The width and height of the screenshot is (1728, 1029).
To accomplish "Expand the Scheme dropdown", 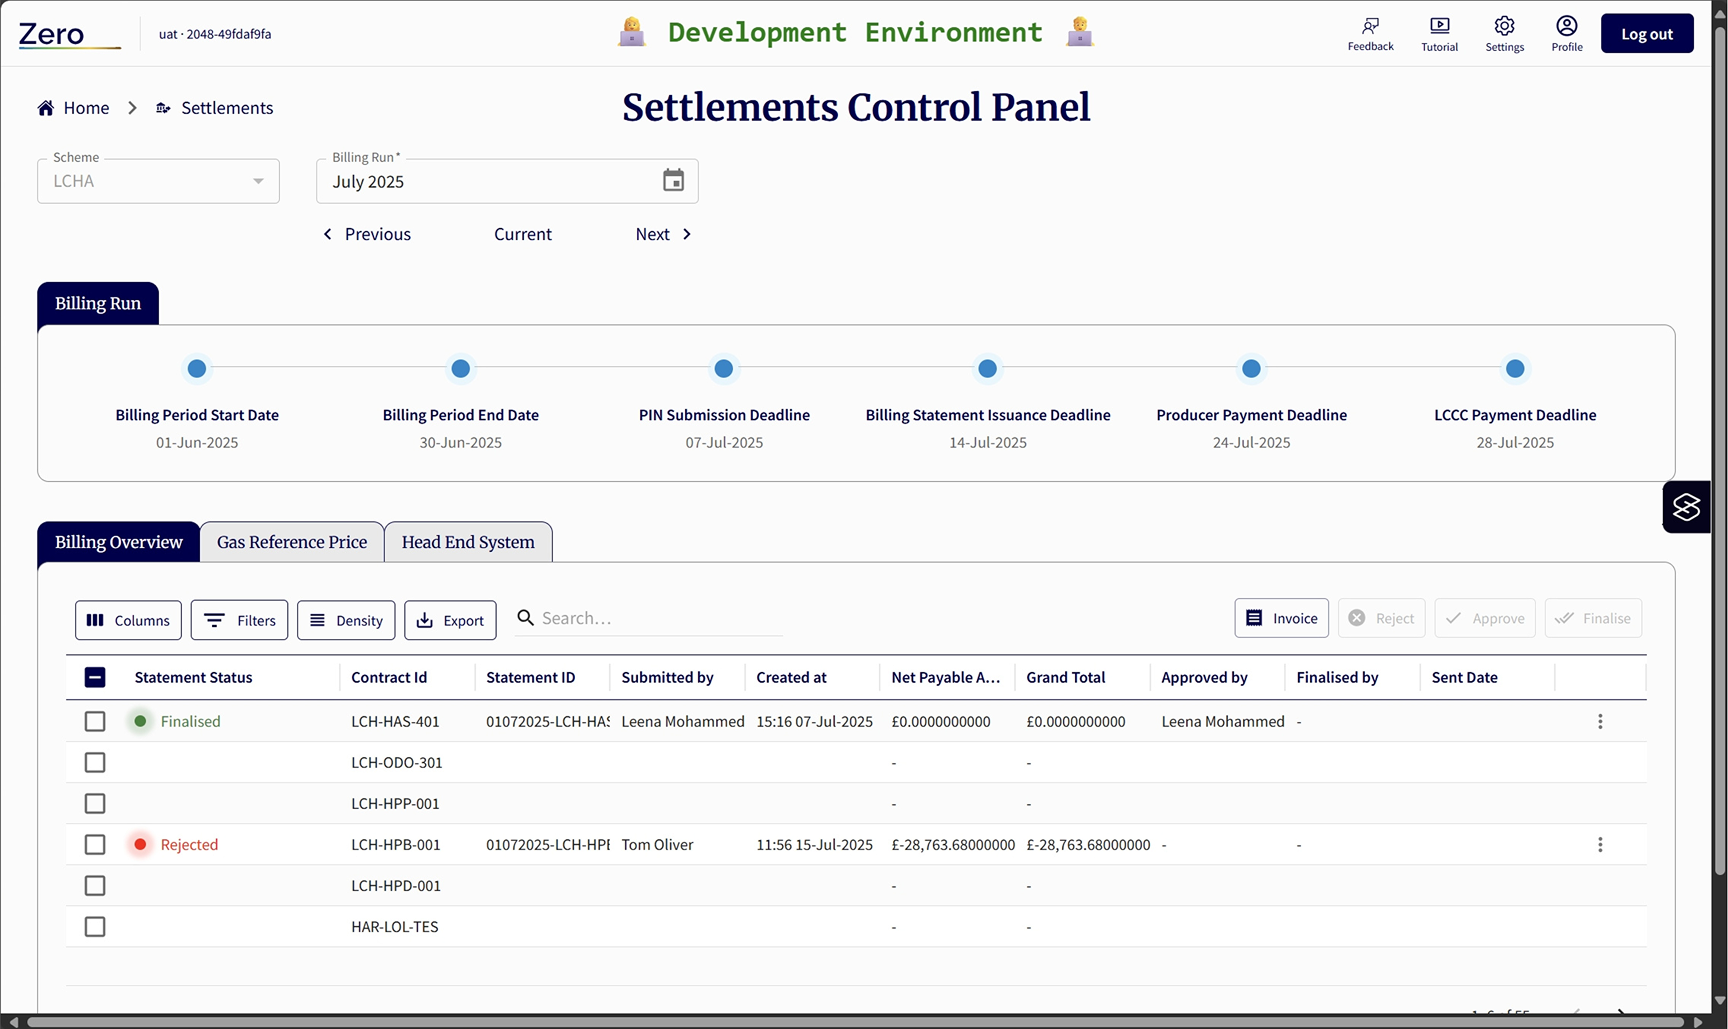I will [258, 181].
